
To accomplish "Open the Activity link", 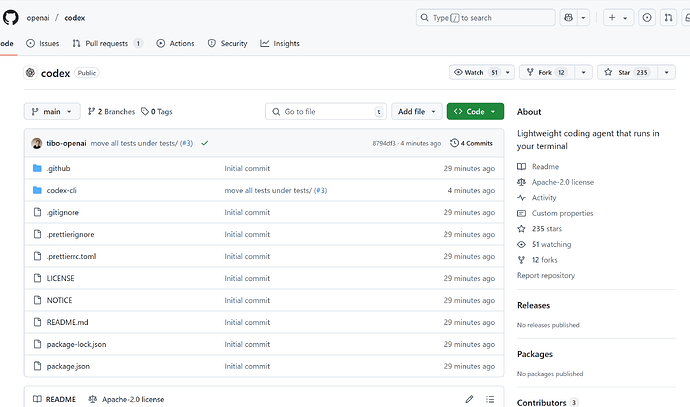I will [x=537, y=198].
